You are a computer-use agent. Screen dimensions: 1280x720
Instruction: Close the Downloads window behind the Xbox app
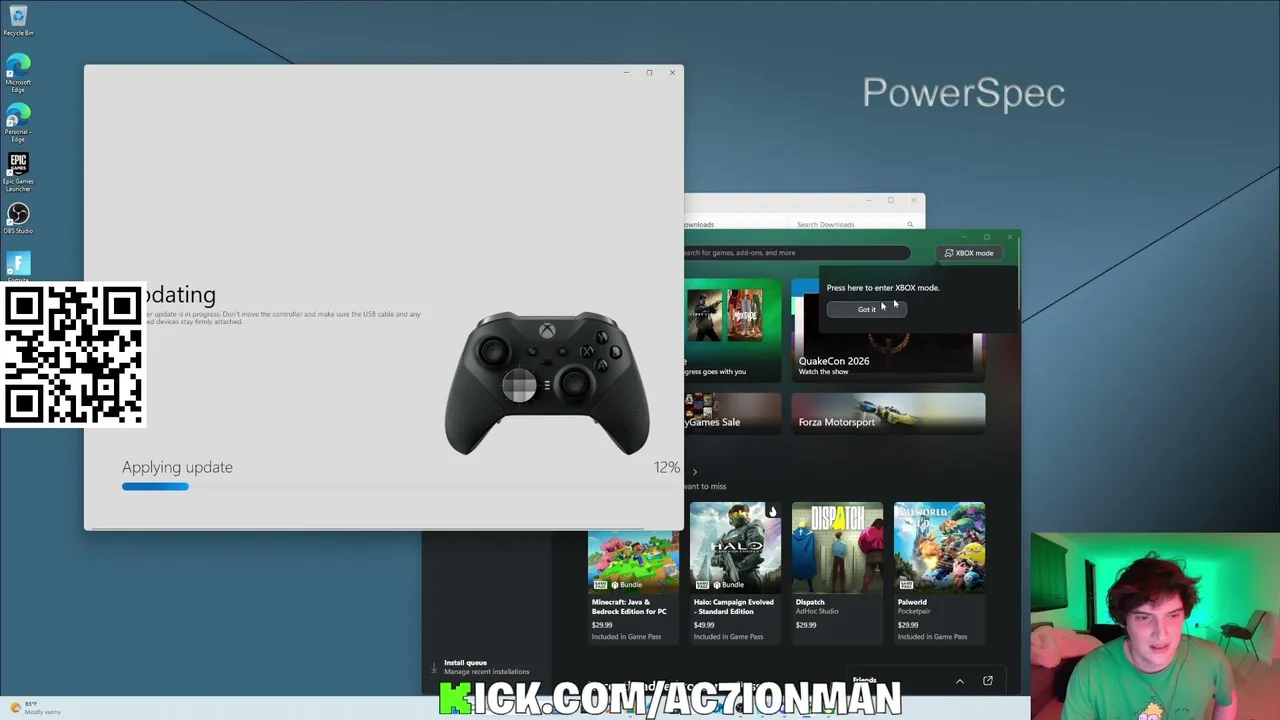click(x=913, y=200)
